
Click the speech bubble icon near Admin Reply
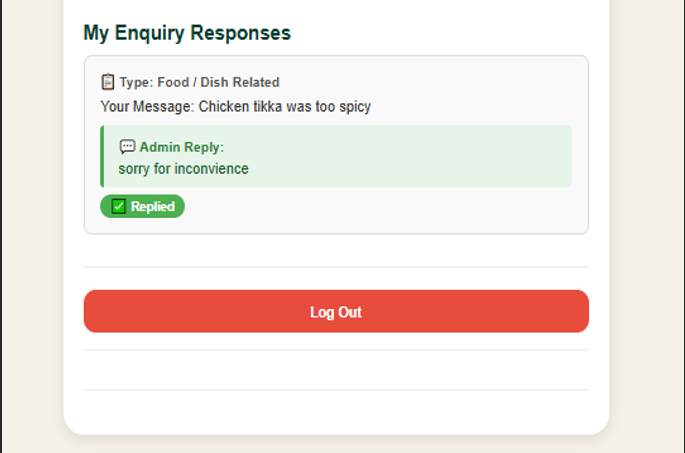(127, 147)
